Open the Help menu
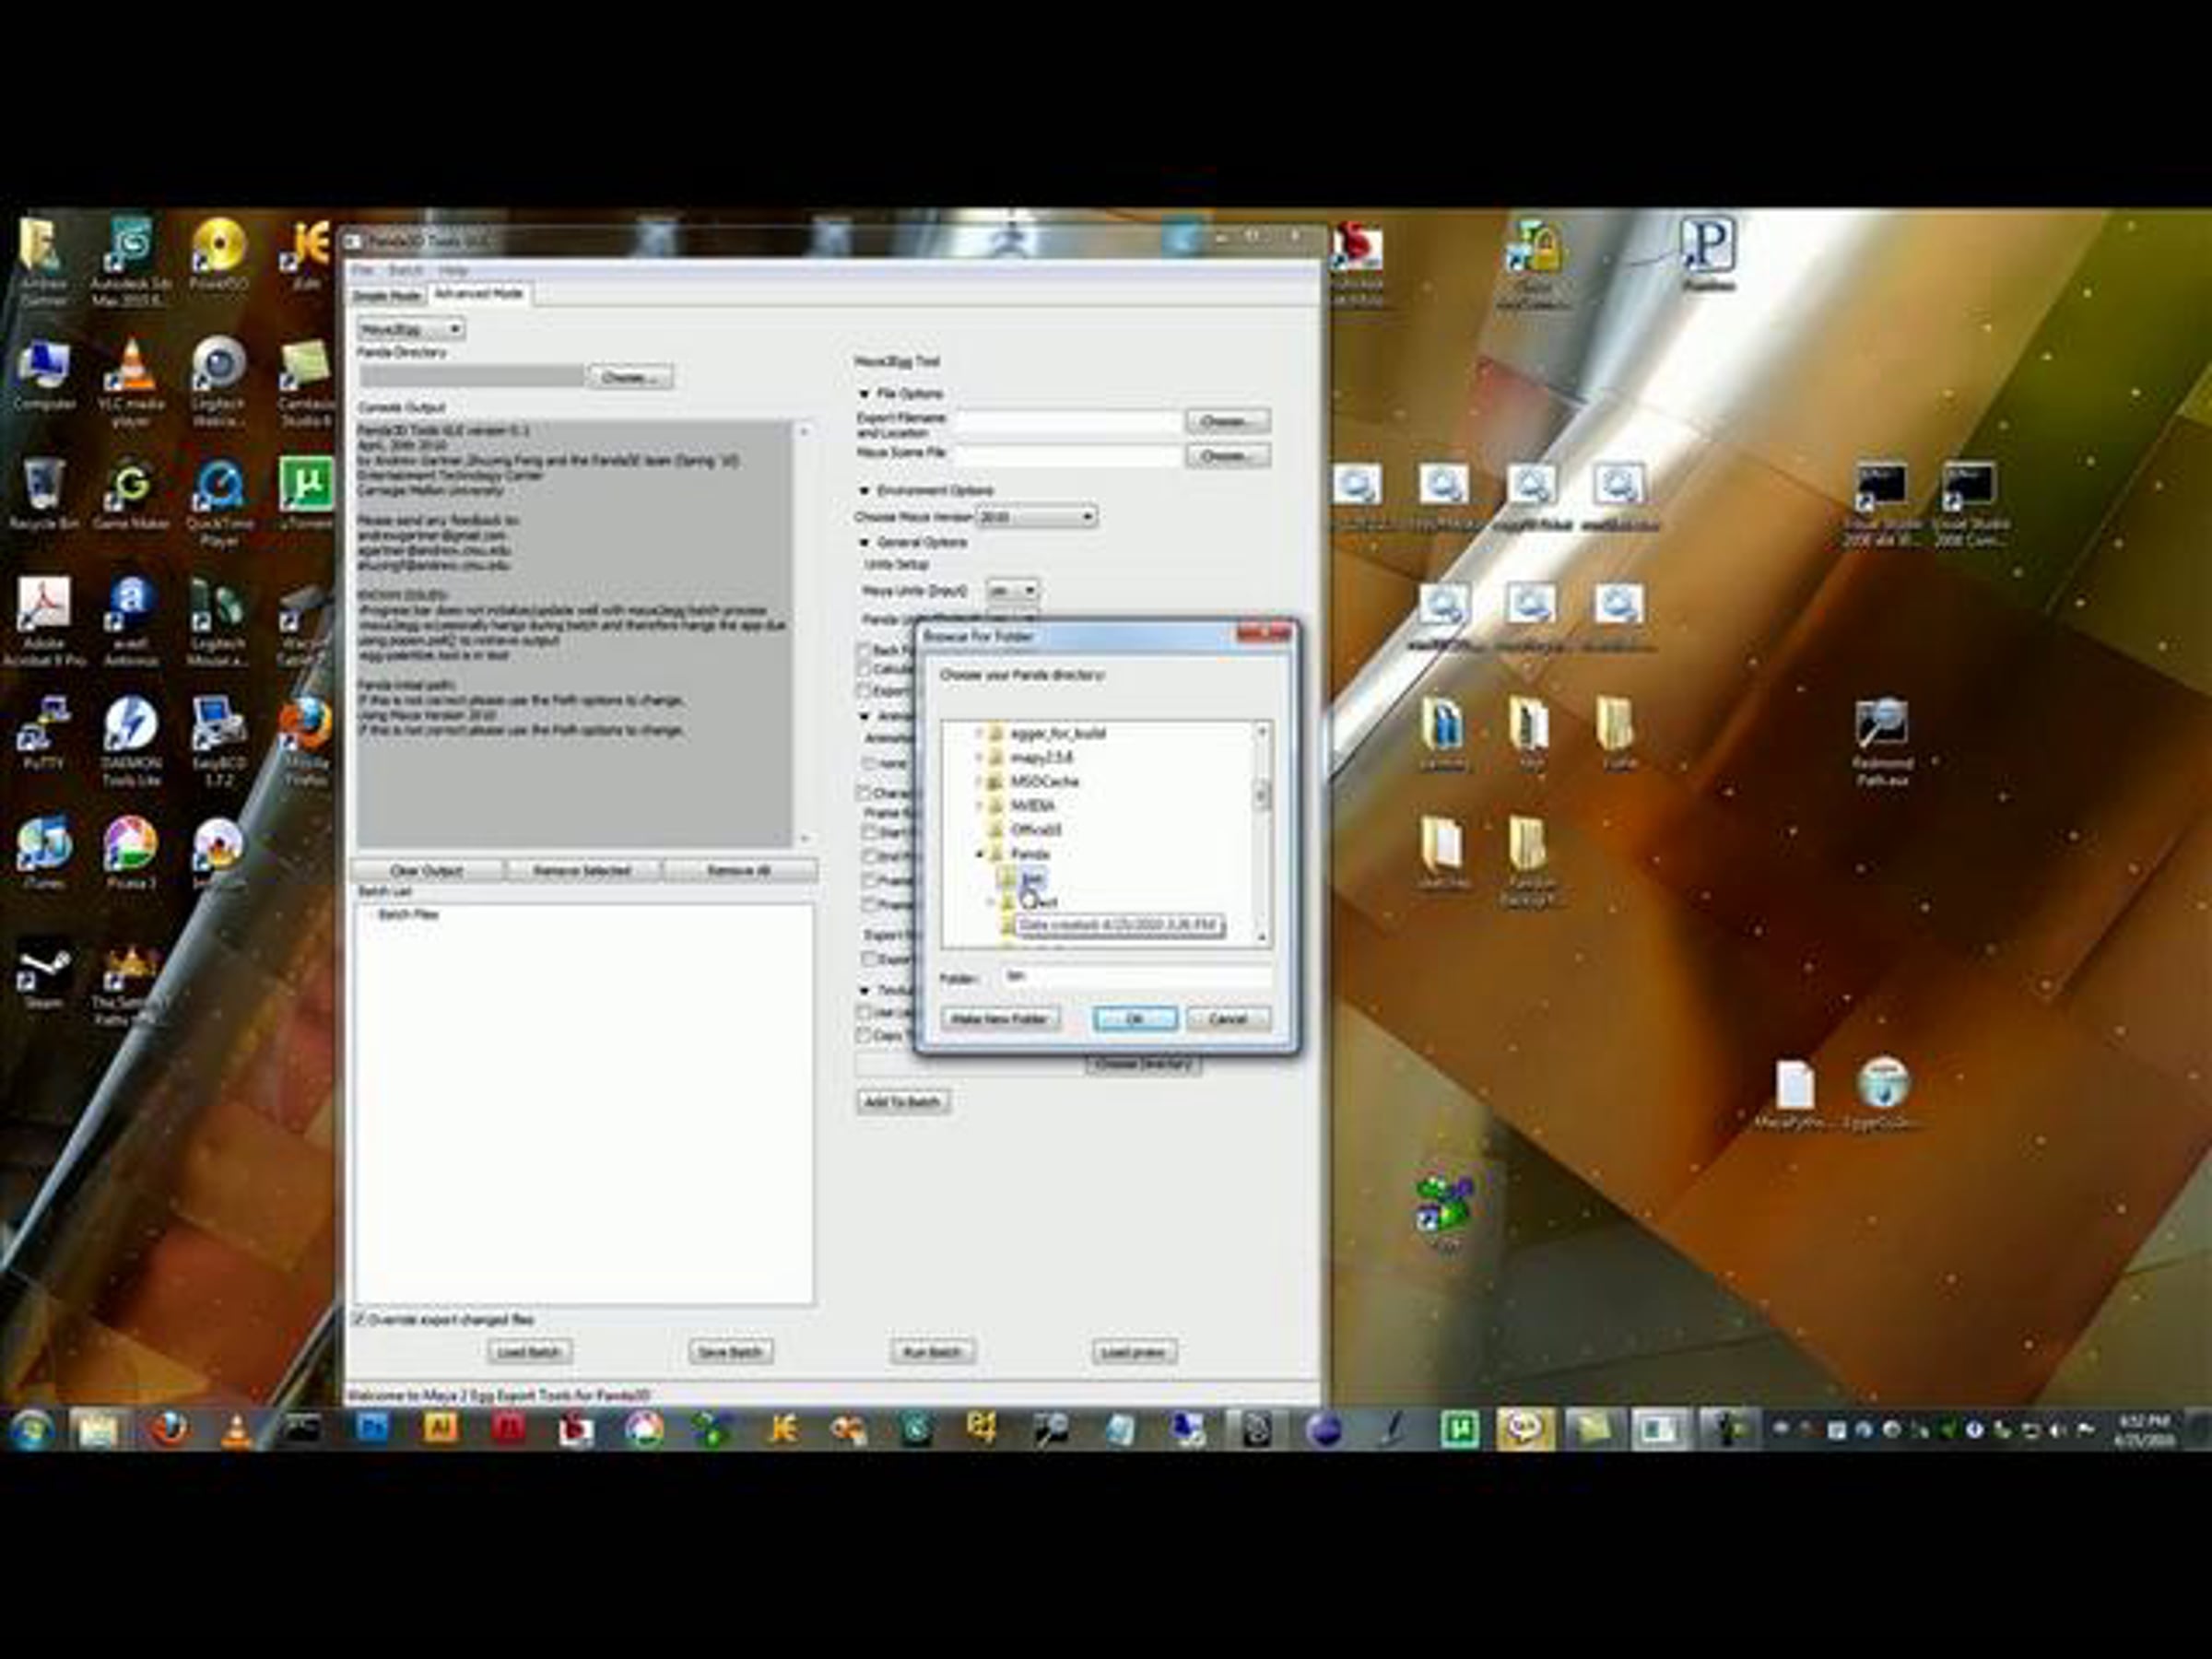This screenshot has height=1659, width=2212. [x=453, y=270]
